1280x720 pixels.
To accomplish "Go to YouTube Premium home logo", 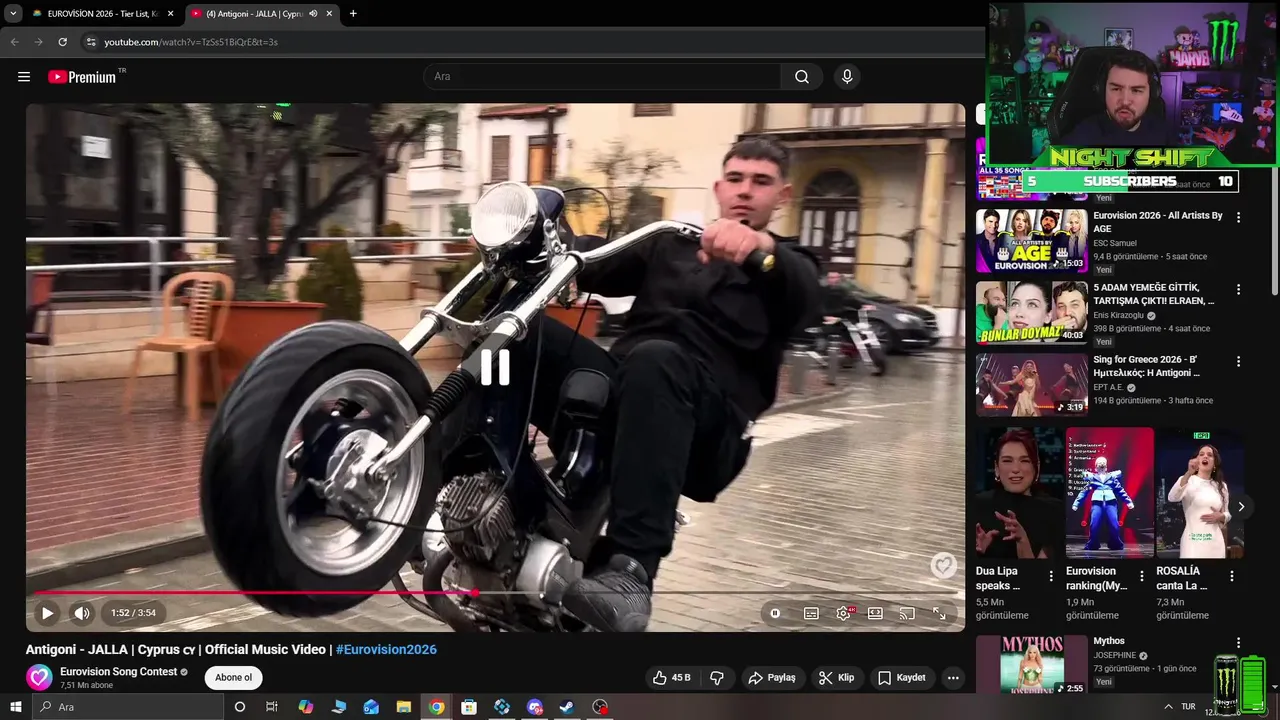I will coord(83,77).
